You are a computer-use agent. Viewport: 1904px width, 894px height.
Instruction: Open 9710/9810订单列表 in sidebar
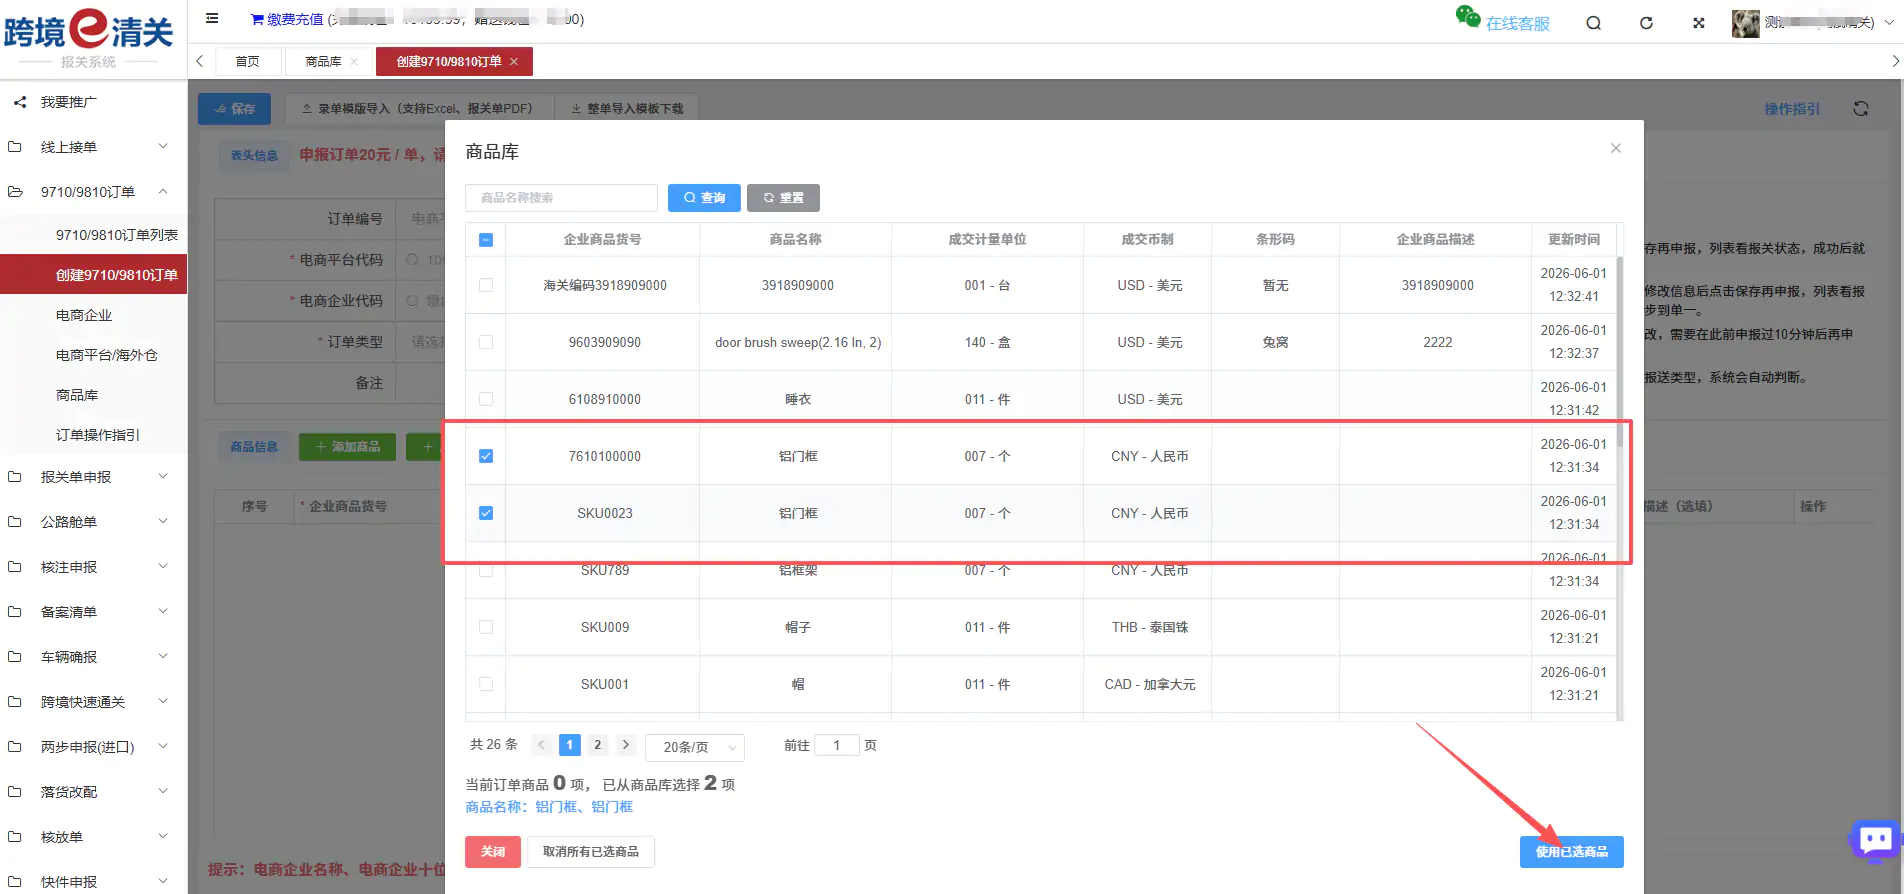[117, 235]
